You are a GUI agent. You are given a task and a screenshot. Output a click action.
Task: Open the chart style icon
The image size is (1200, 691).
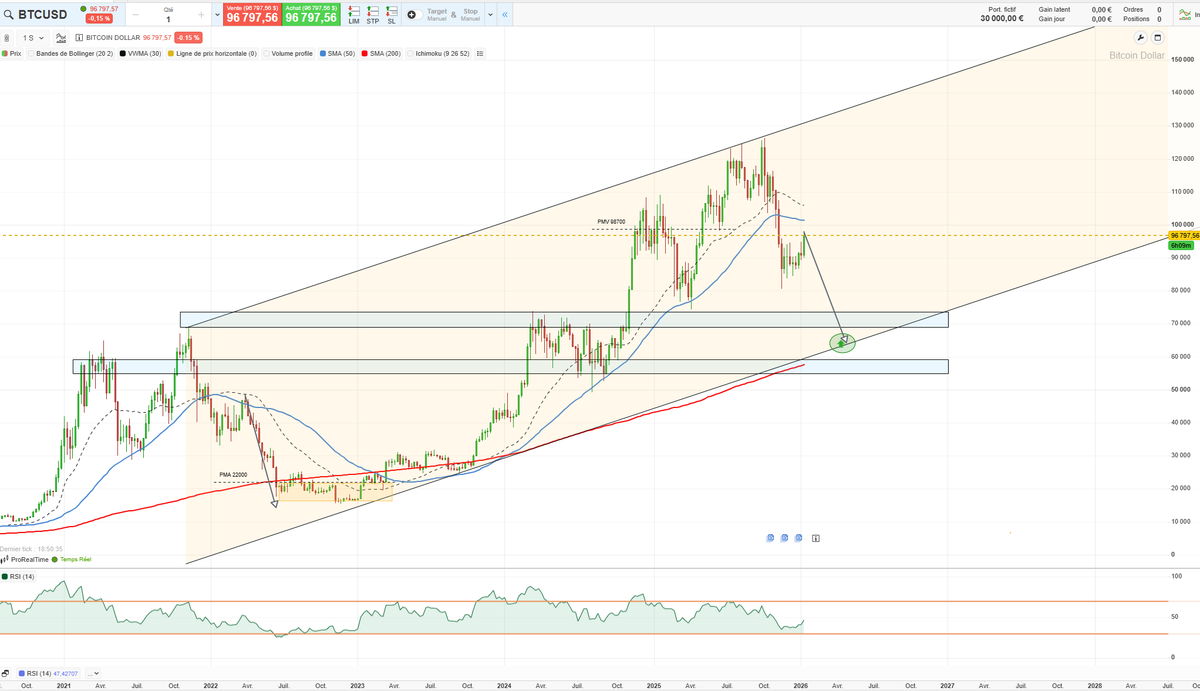(61, 38)
